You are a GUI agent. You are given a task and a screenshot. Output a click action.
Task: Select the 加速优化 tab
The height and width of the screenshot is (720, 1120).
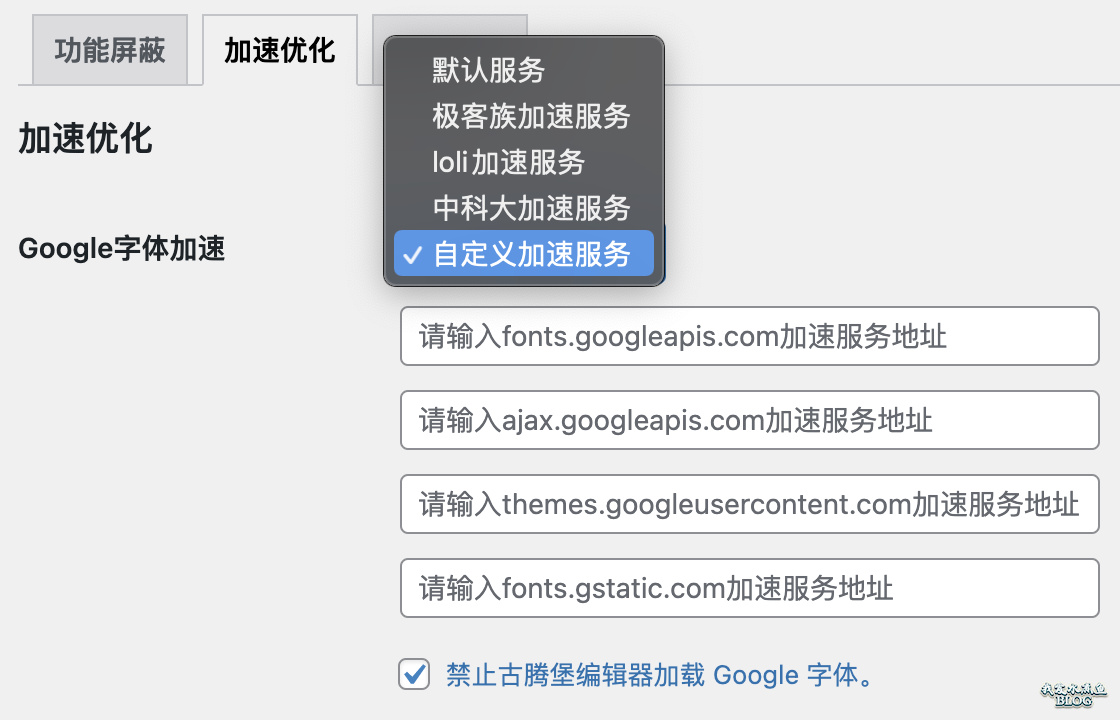click(280, 50)
